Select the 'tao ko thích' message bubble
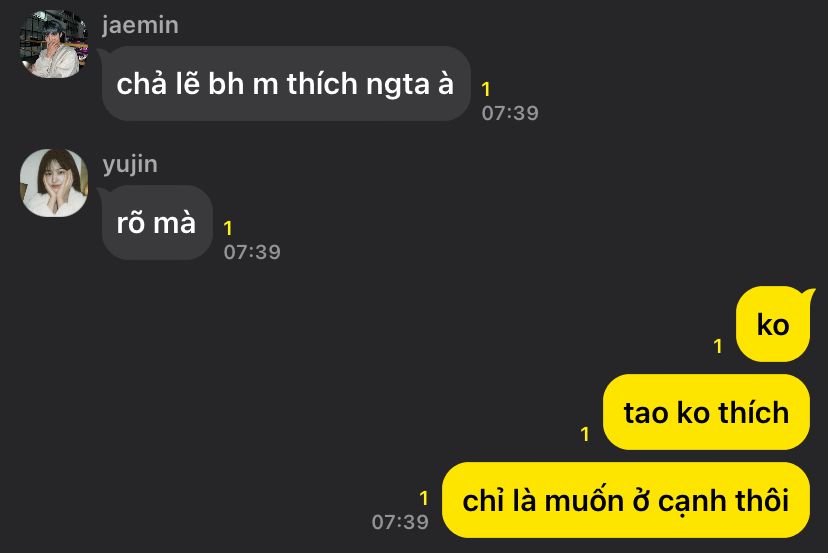This screenshot has height=553, width=828. click(706, 412)
